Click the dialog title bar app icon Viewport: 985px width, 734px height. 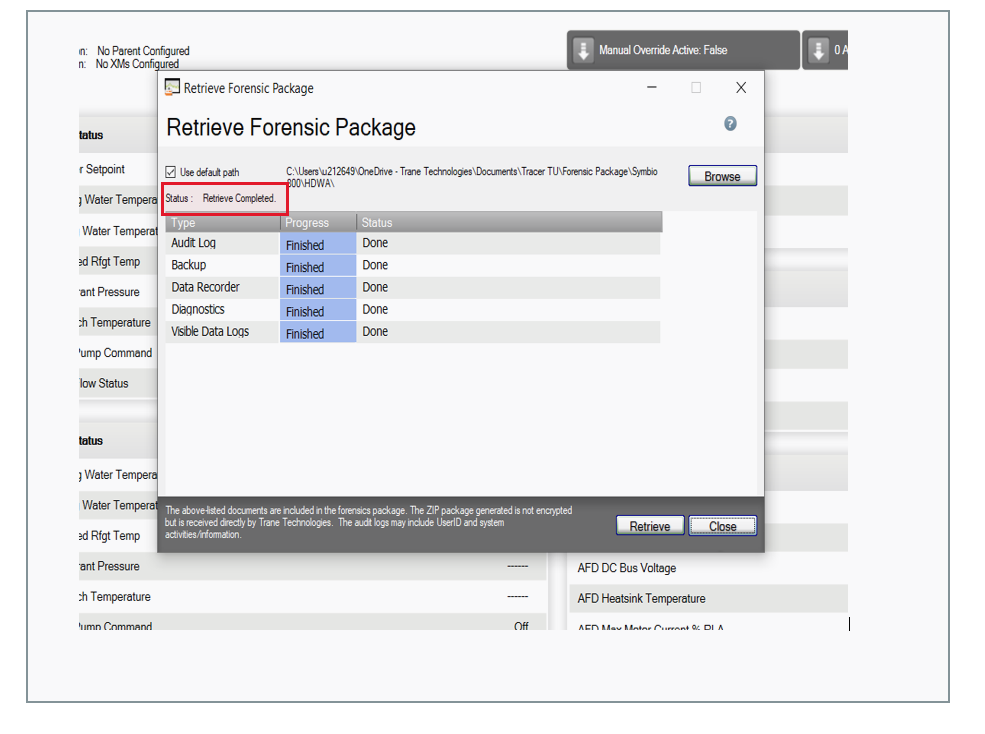tap(172, 87)
